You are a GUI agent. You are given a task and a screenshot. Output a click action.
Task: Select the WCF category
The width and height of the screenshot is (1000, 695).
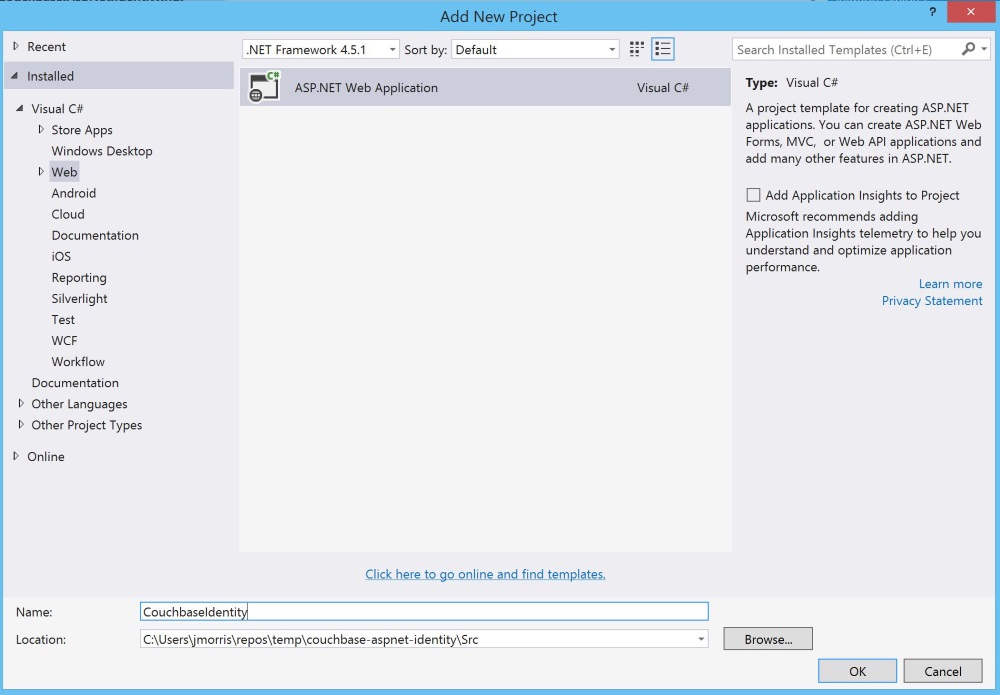[x=64, y=340]
